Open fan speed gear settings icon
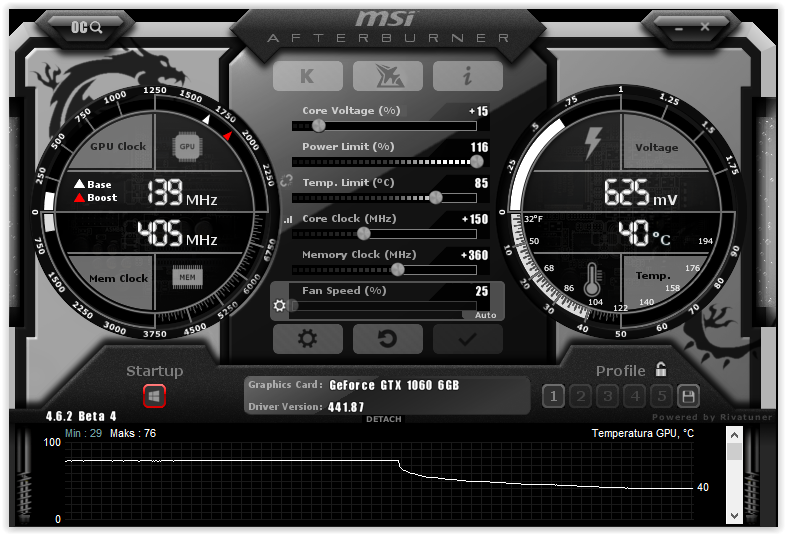The image size is (786, 535). tap(280, 305)
